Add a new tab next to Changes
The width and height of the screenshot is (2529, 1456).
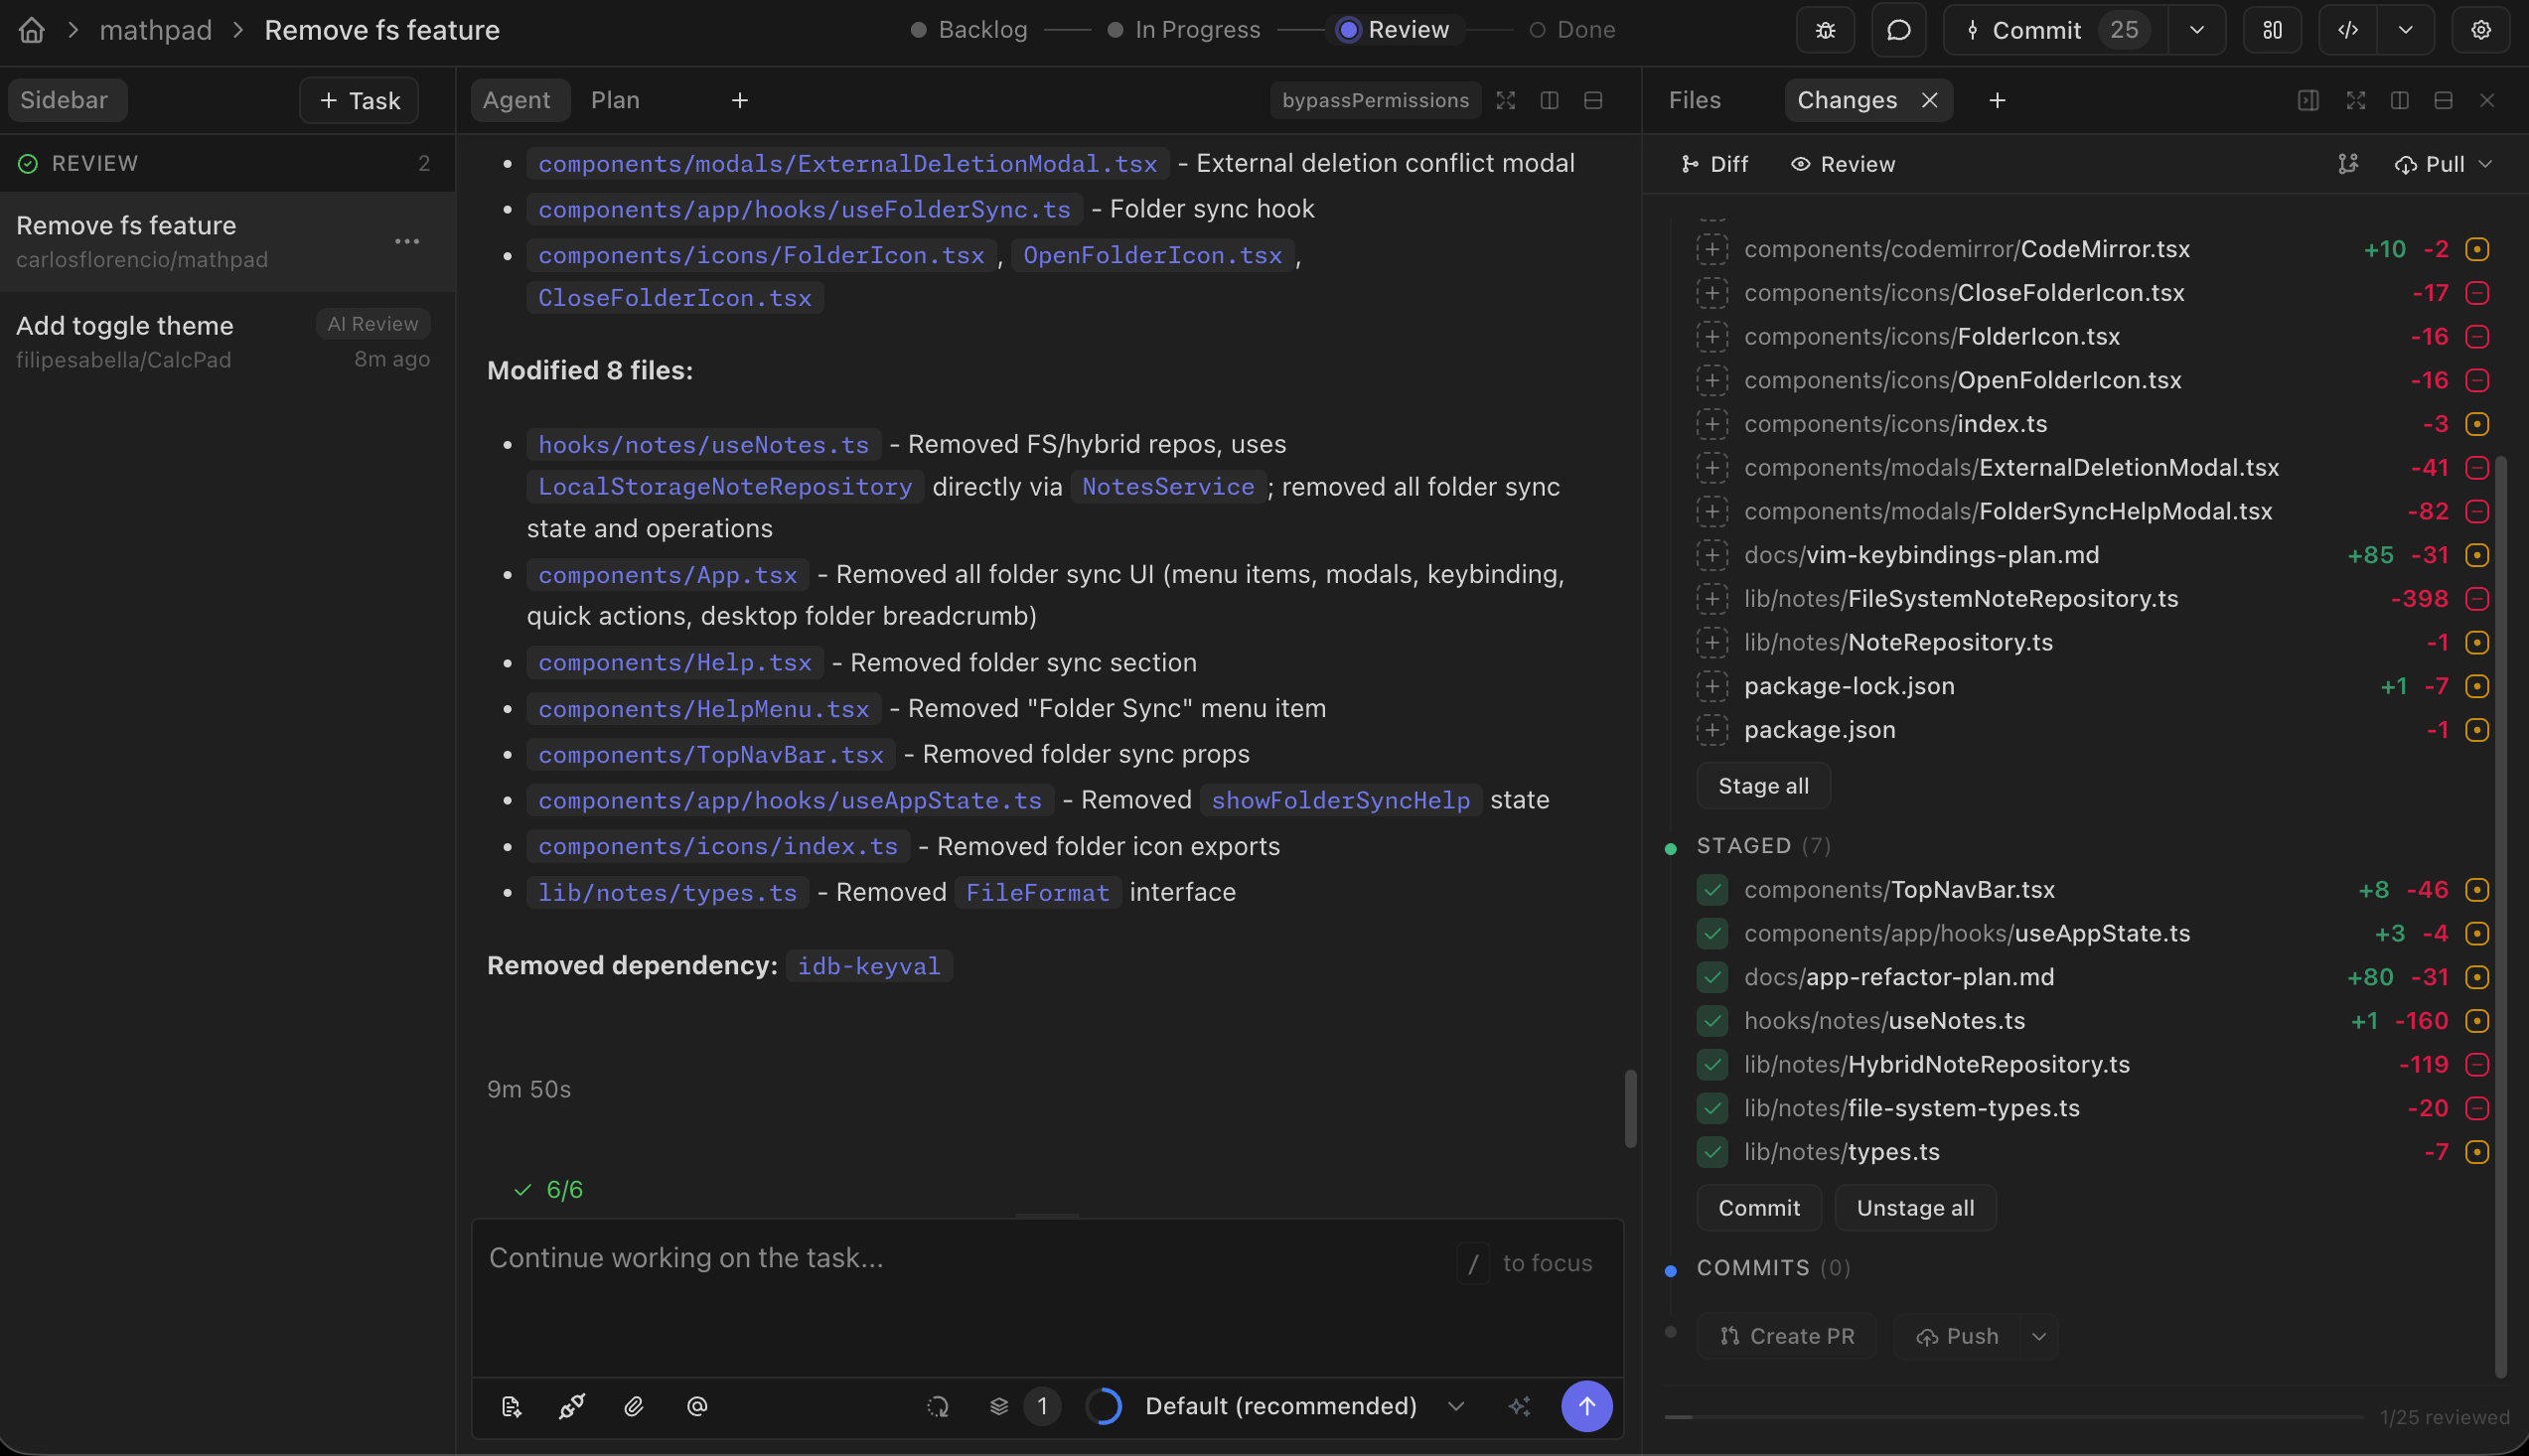click(x=1996, y=100)
